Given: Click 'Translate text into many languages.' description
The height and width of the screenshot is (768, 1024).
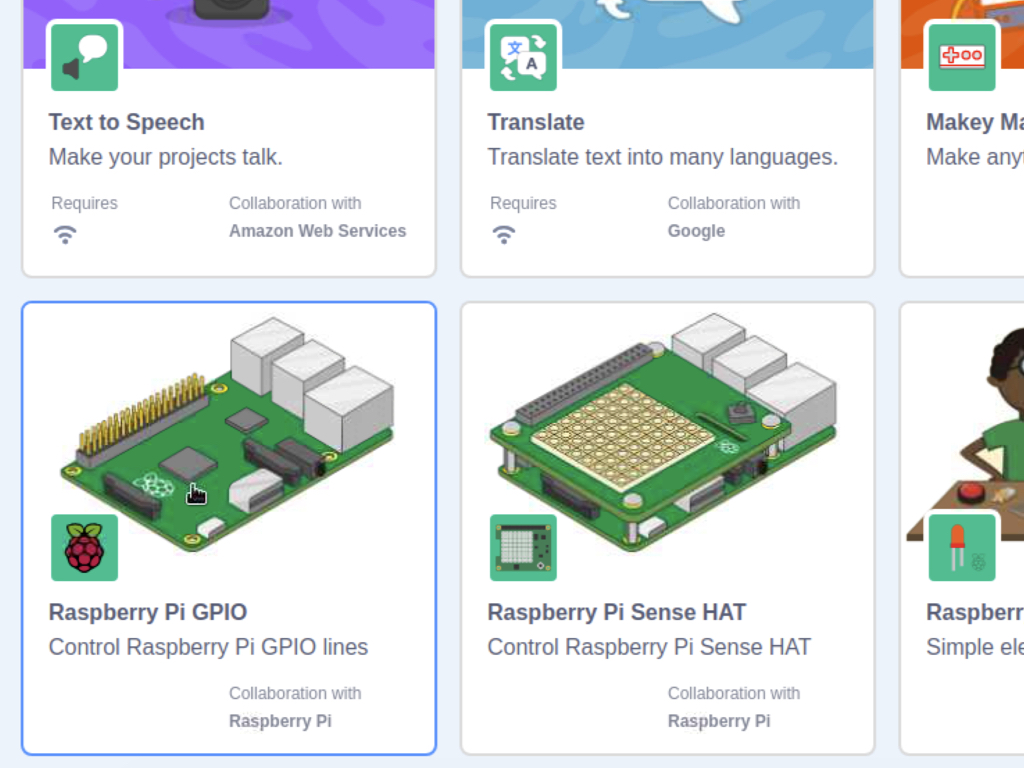Looking at the screenshot, I should pyautogui.click(x=663, y=157).
